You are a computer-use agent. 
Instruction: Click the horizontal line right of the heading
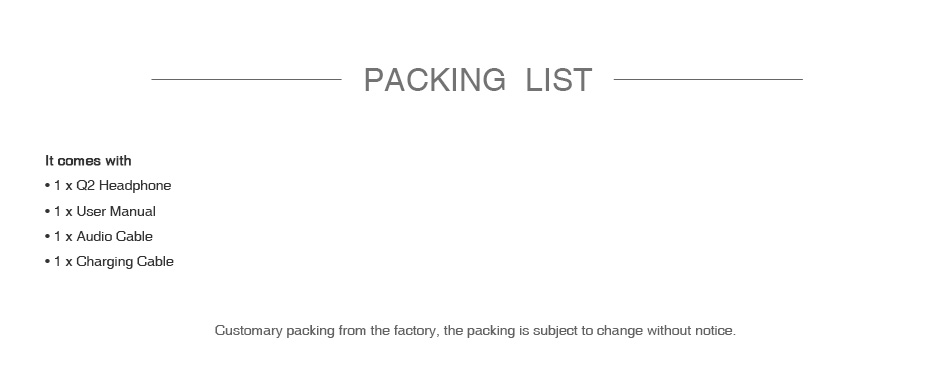pos(708,79)
